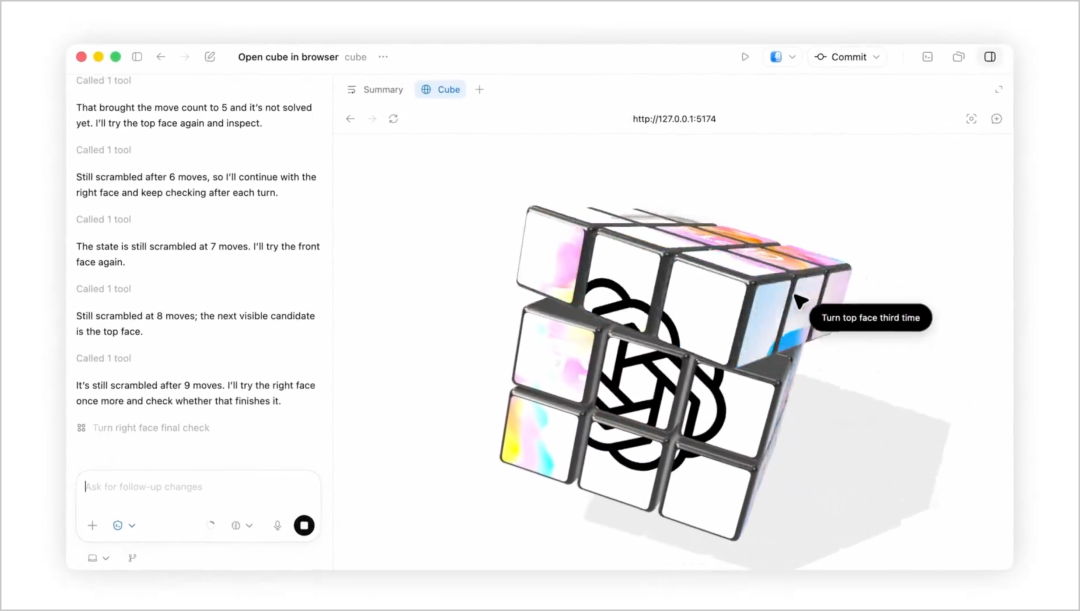
Task: Click the add comment bubble icon
Action: point(997,119)
